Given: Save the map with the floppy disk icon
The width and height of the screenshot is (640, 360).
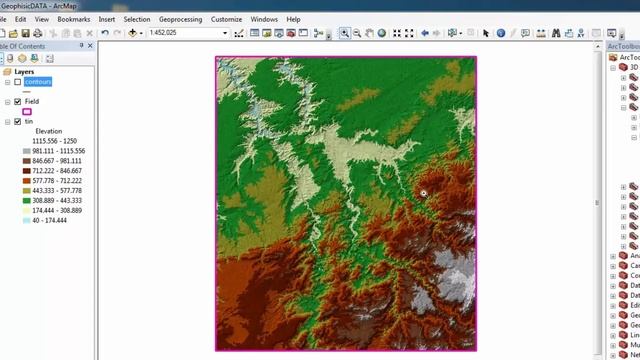Looking at the screenshot, I should click(25, 33).
